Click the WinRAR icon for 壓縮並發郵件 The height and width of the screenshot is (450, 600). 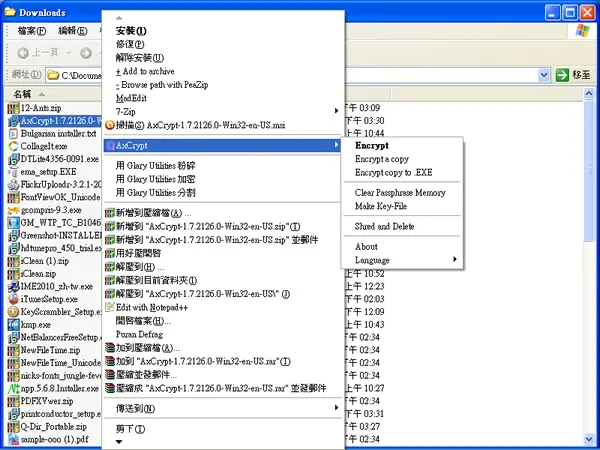110,375
